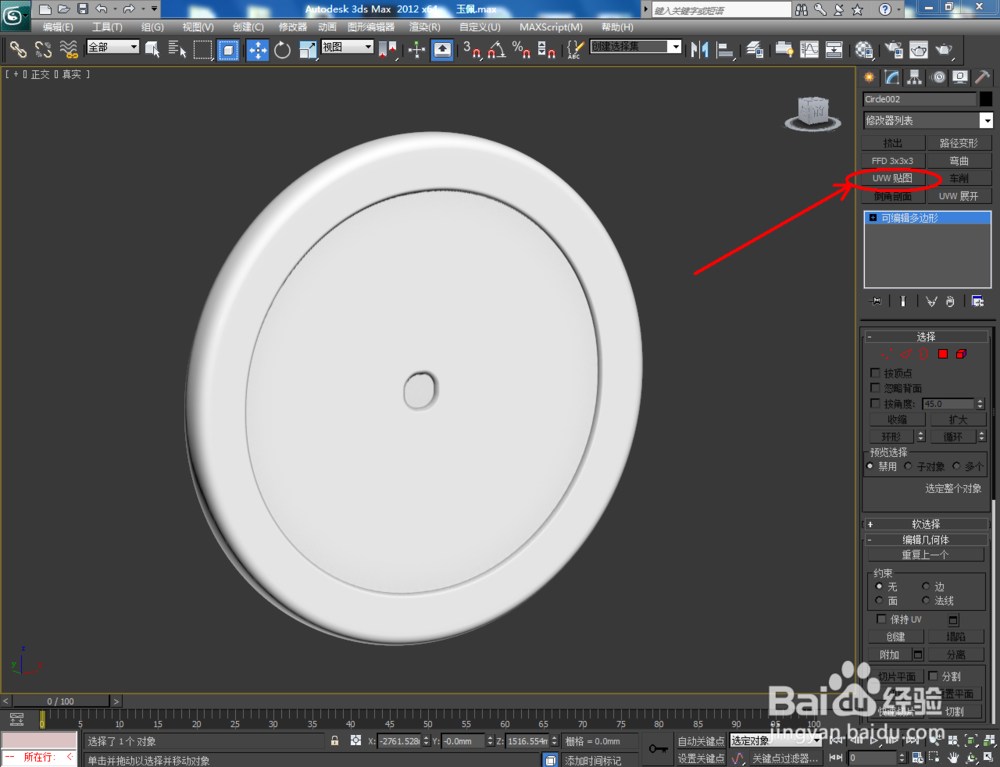
Task: Click the Unlink Selection icon
Action: [43, 50]
